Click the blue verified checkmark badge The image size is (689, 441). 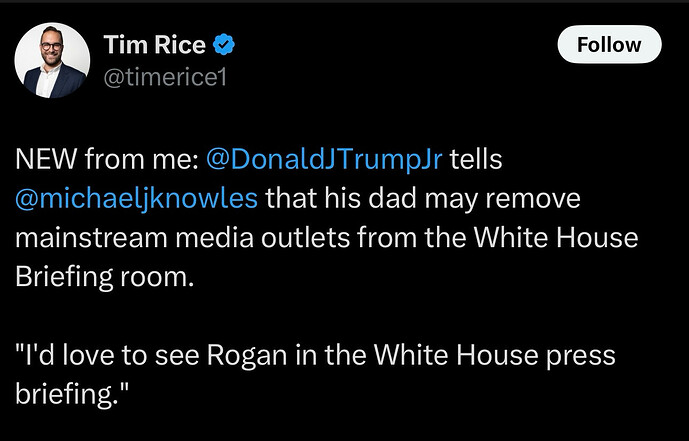pos(224,44)
